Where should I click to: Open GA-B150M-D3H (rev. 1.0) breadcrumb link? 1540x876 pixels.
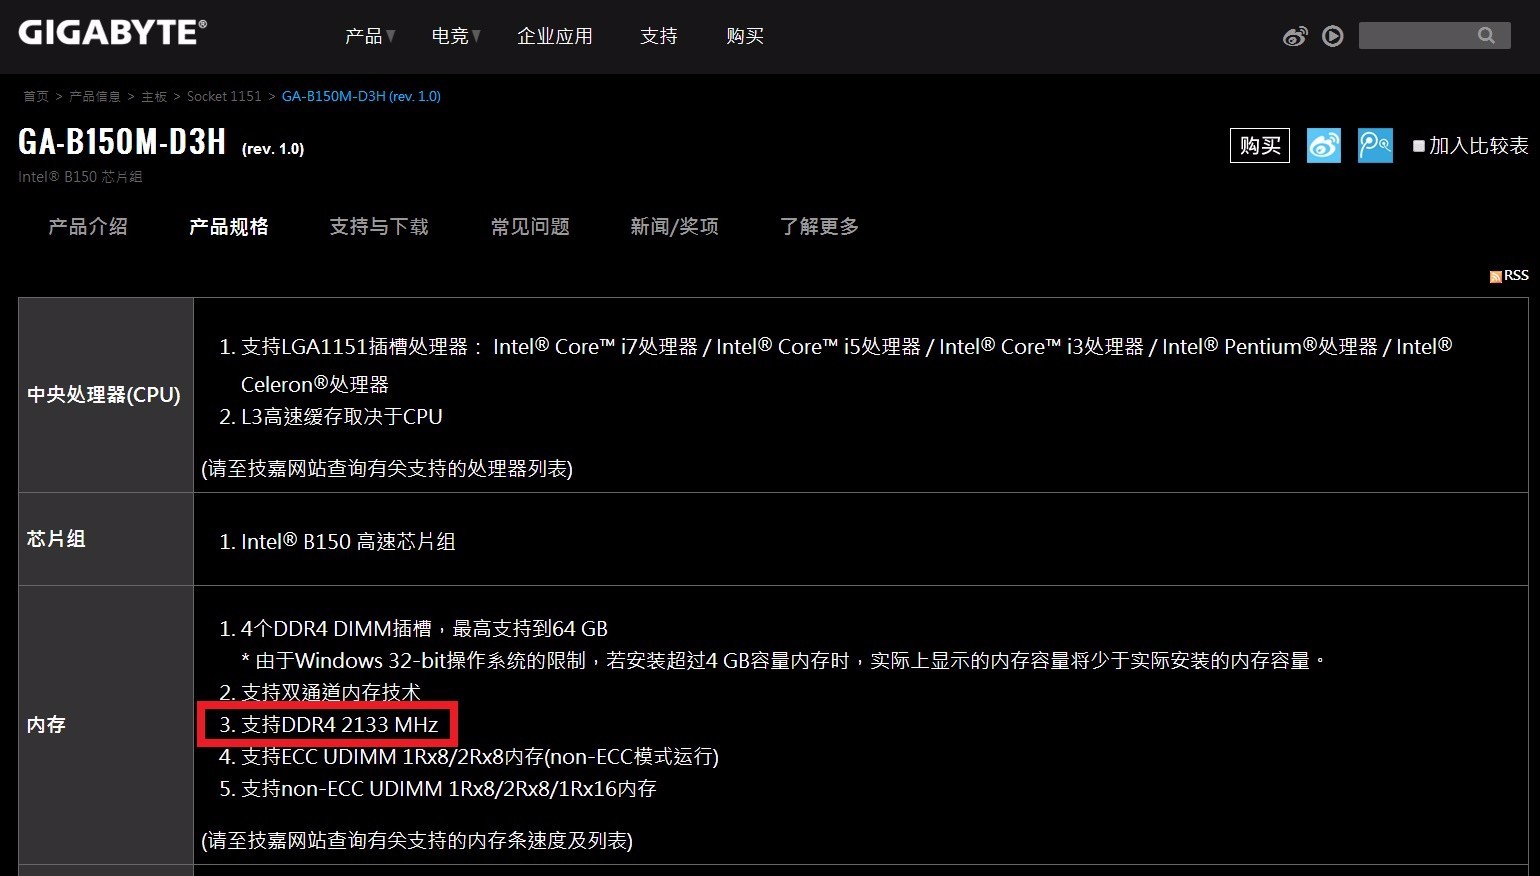click(361, 96)
